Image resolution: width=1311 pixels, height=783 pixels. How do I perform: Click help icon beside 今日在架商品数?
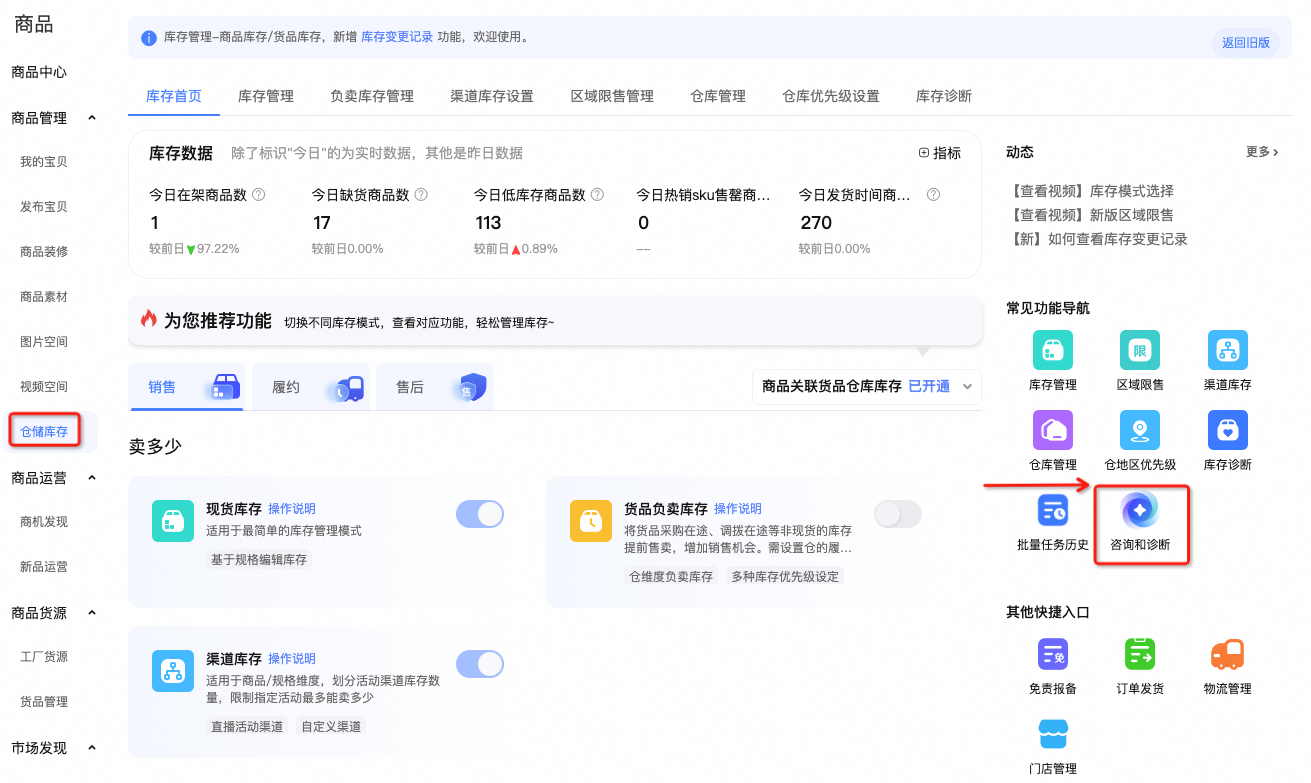point(258,195)
